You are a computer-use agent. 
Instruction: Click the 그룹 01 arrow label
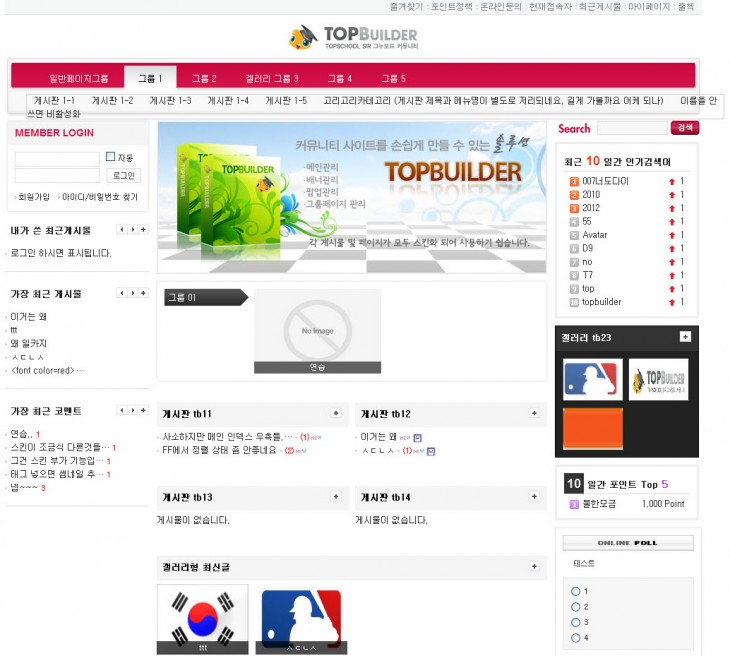(206, 298)
